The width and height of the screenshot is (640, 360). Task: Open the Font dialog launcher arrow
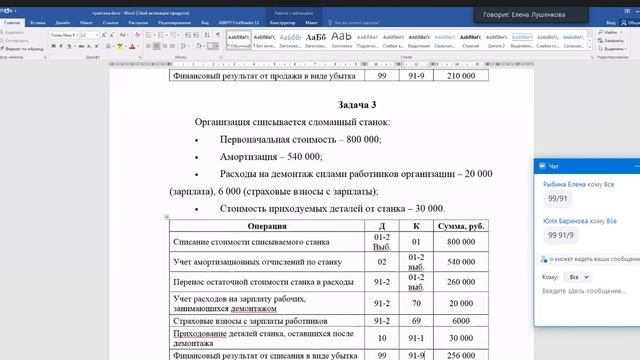[140, 58]
